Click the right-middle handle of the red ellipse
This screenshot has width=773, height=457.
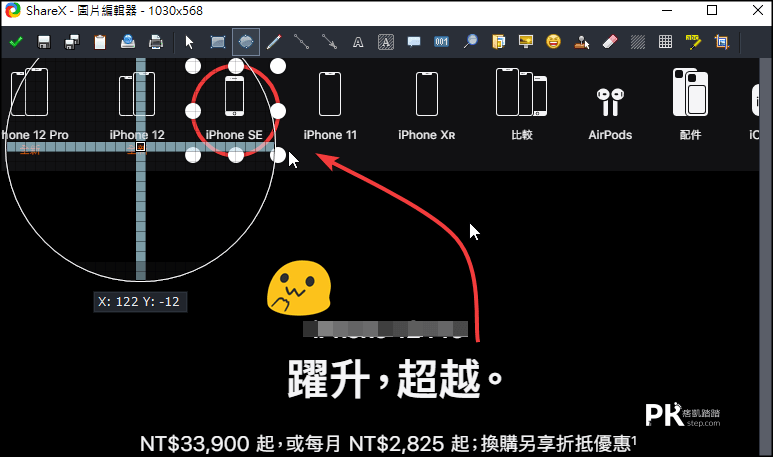click(278, 111)
